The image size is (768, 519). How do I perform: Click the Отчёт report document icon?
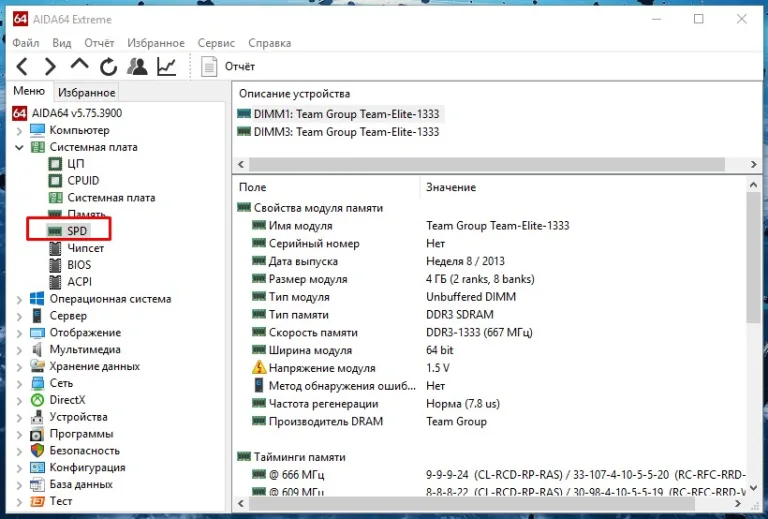tap(209, 66)
